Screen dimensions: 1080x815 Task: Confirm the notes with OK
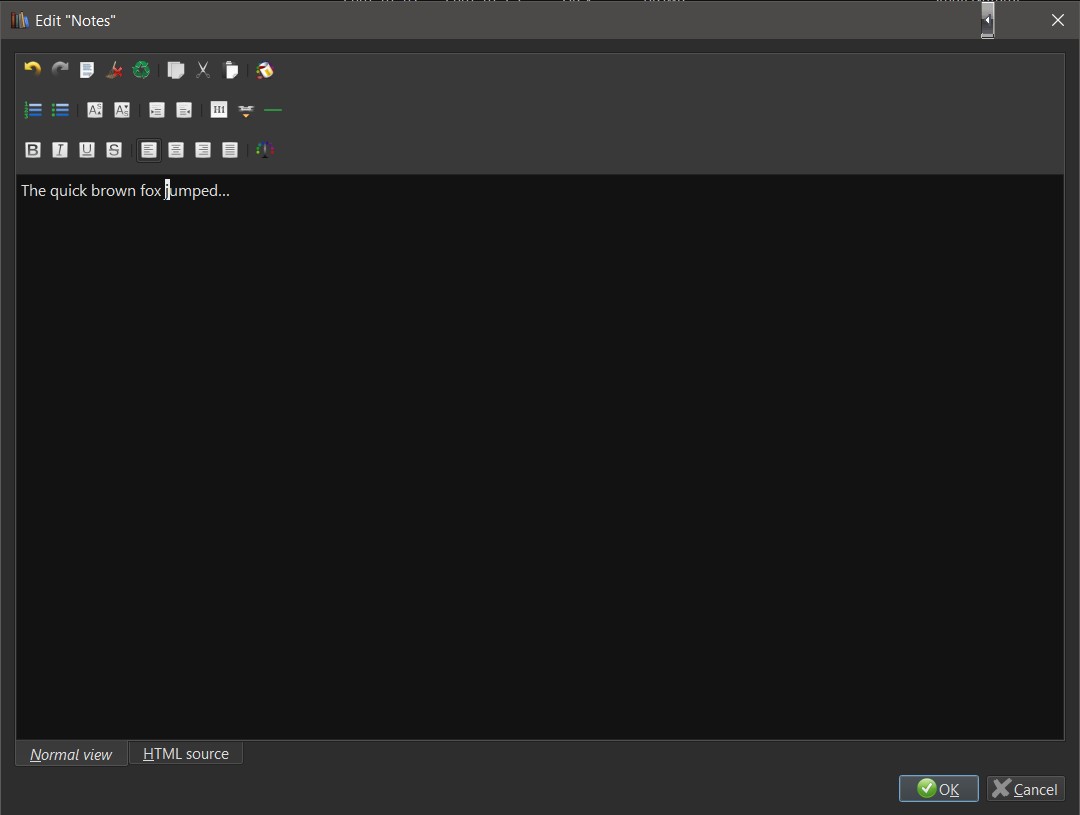[938, 788]
